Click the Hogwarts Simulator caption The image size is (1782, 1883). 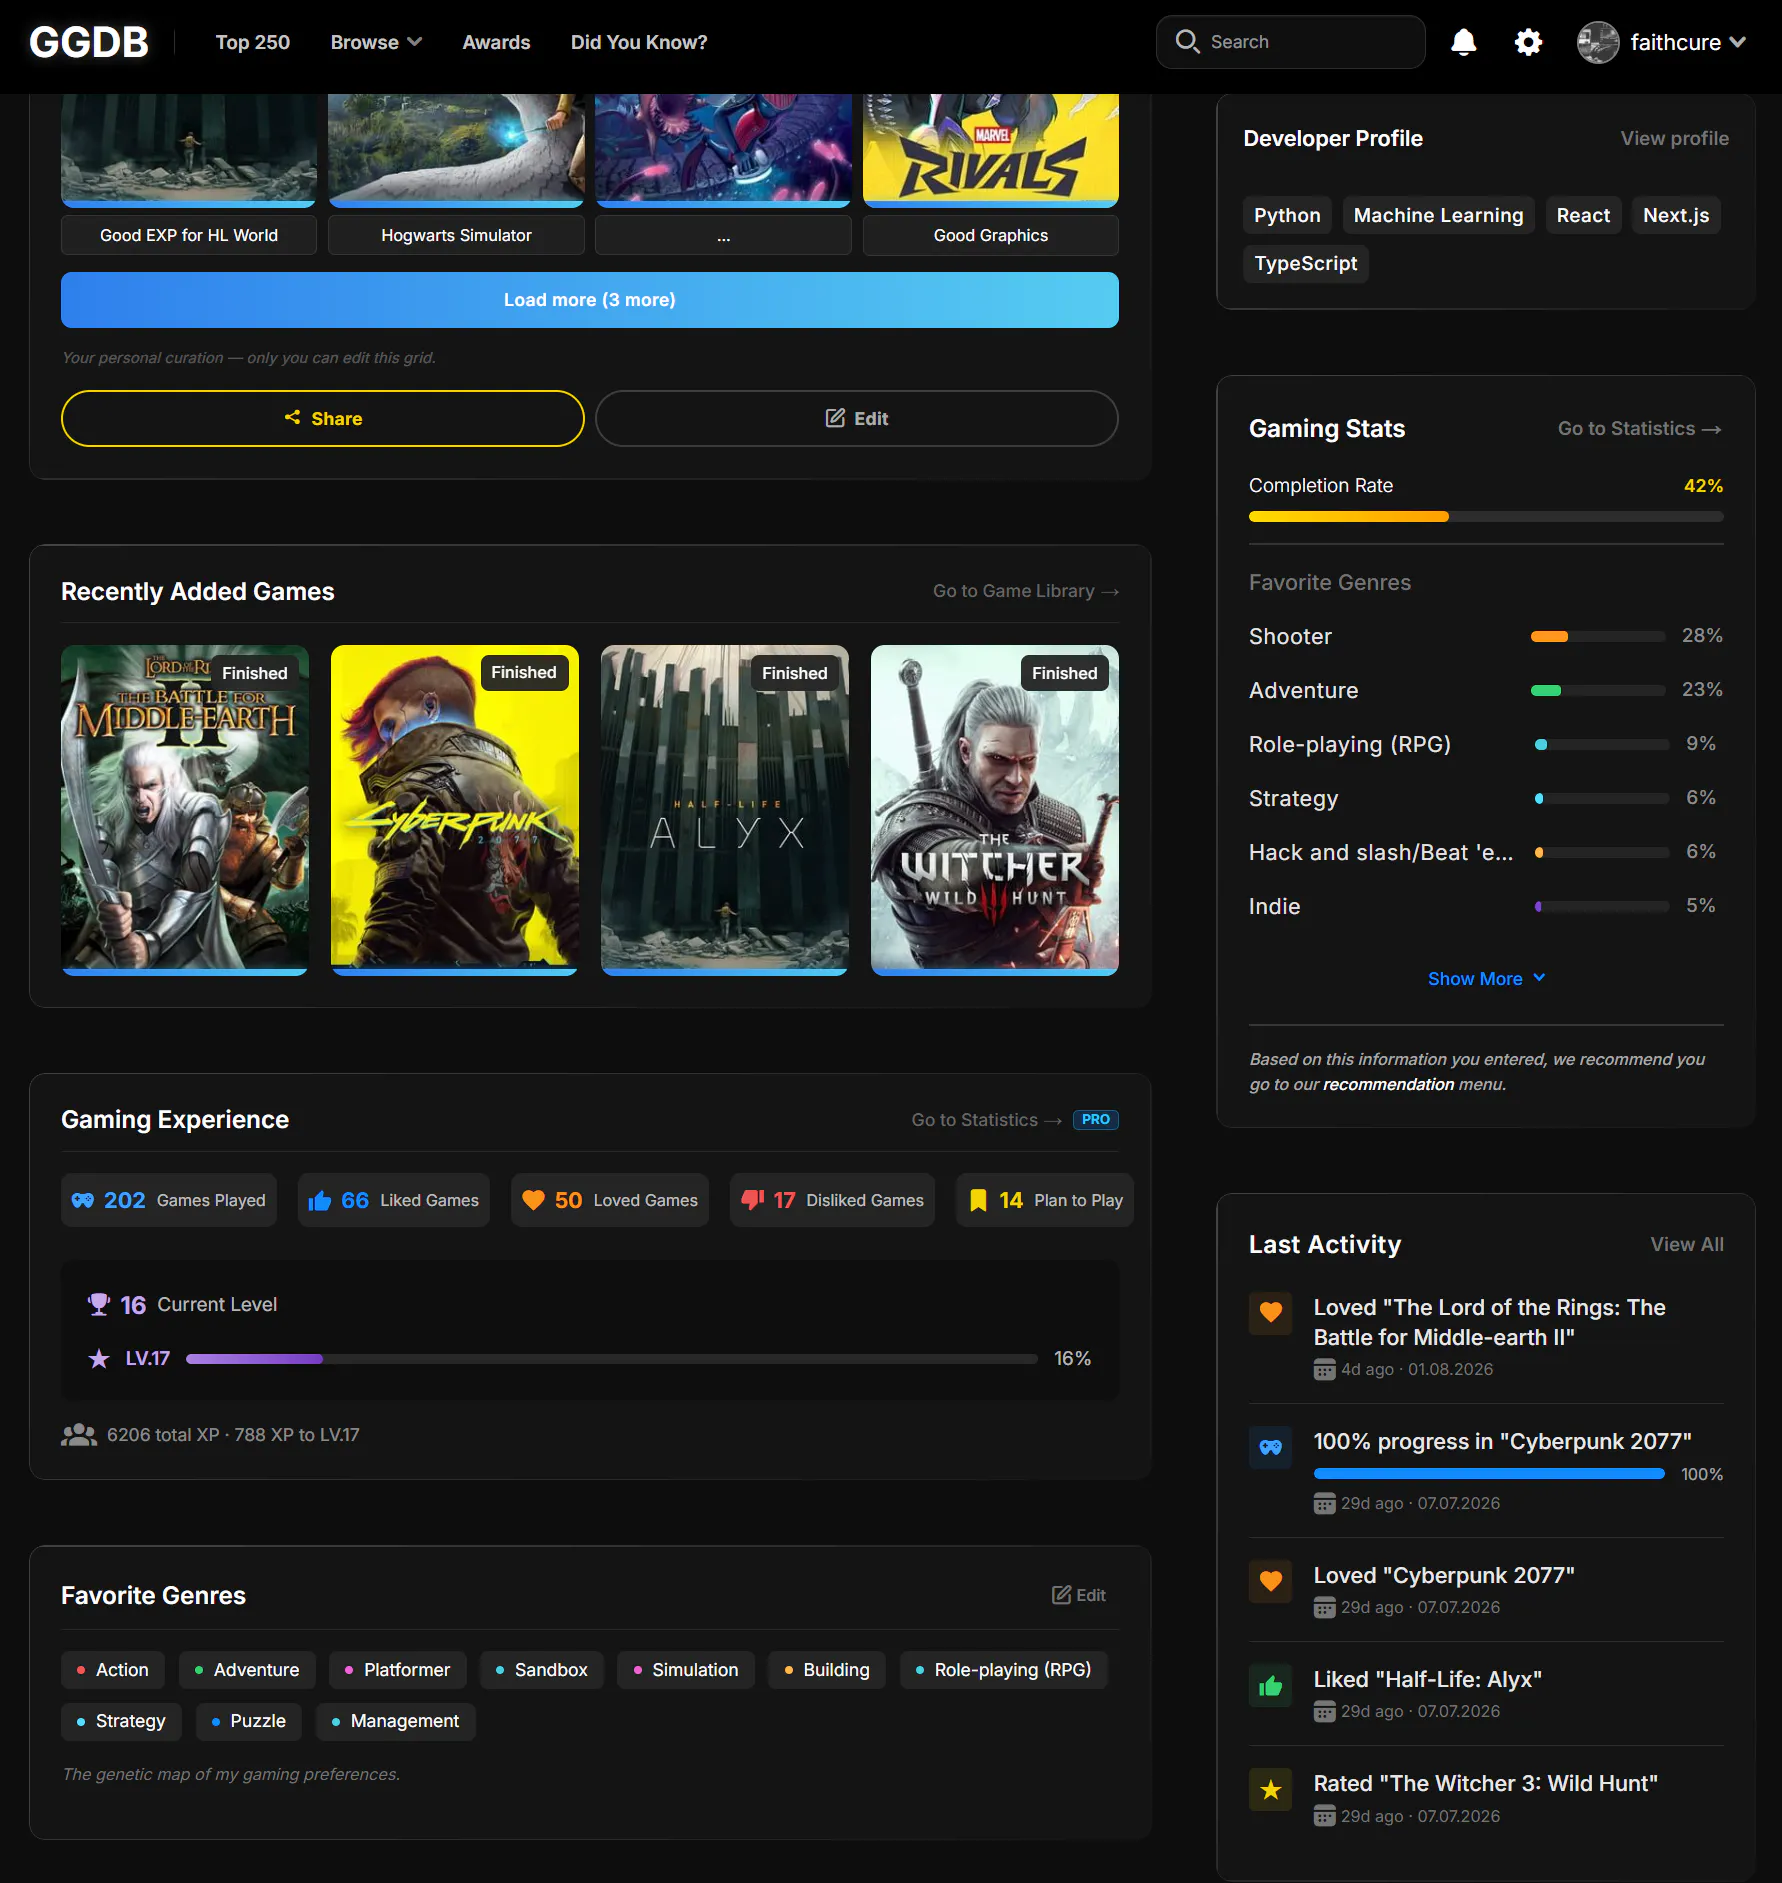coord(456,235)
